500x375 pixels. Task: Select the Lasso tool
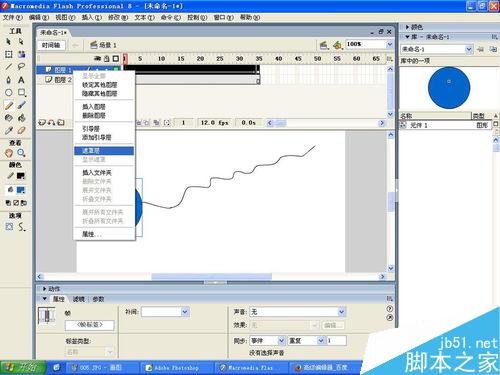(21, 67)
